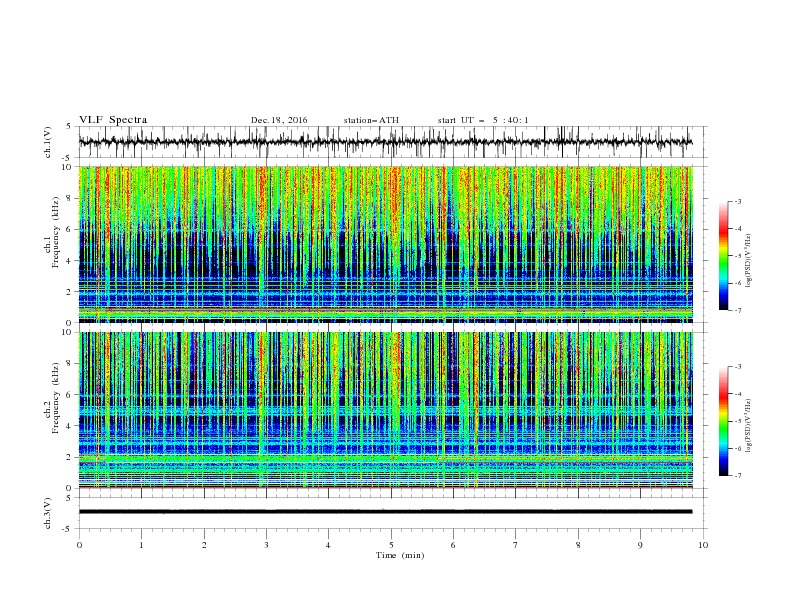The image size is (792, 612).
Task: Click the ch.2 colorbar "log(PSD)(V²/Hz)" label
Action: pos(749,425)
